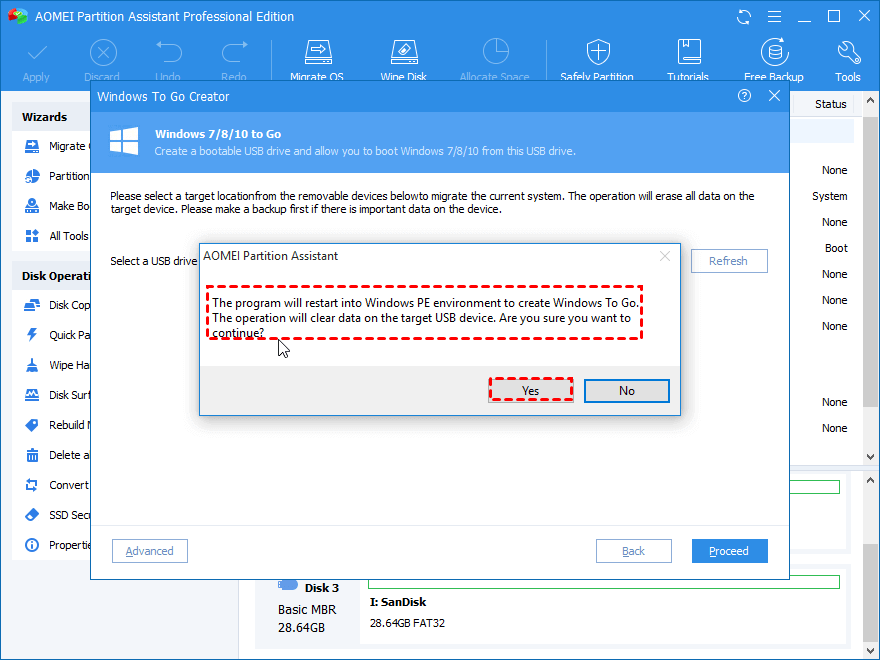The image size is (880, 660).
Task: Click the Redo arrow icon
Action: pos(234,52)
